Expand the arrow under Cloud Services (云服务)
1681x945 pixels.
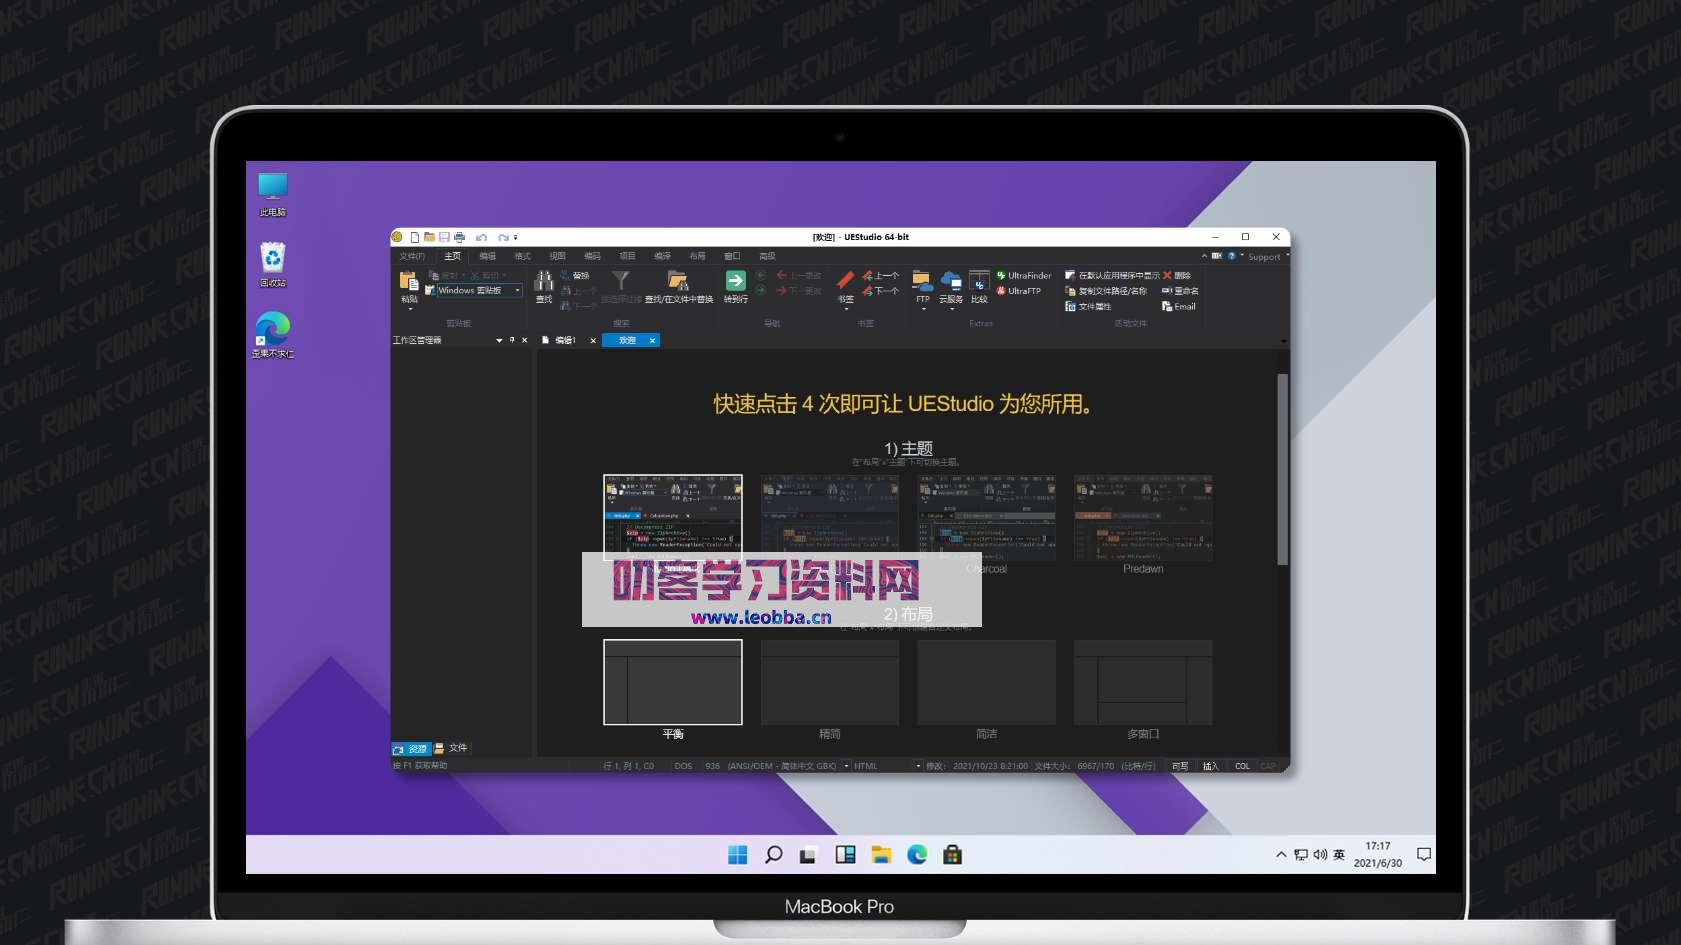pyautogui.click(x=951, y=309)
